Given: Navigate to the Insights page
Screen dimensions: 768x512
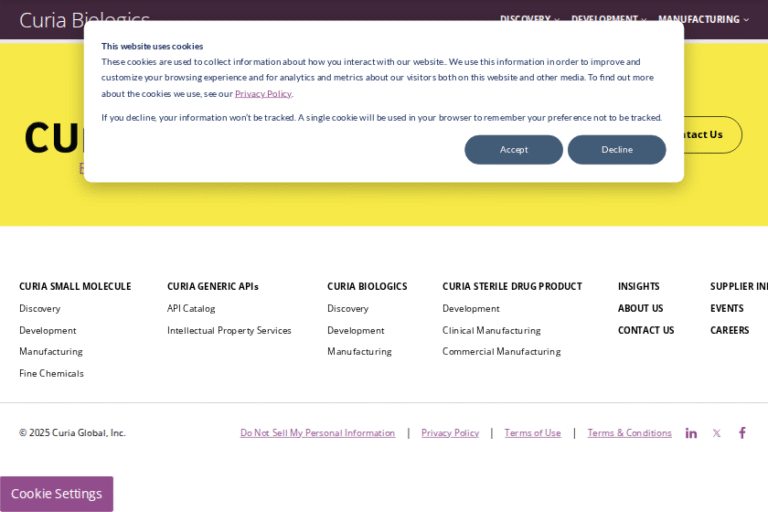Looking at the screenshot, I should pos(638,287).
